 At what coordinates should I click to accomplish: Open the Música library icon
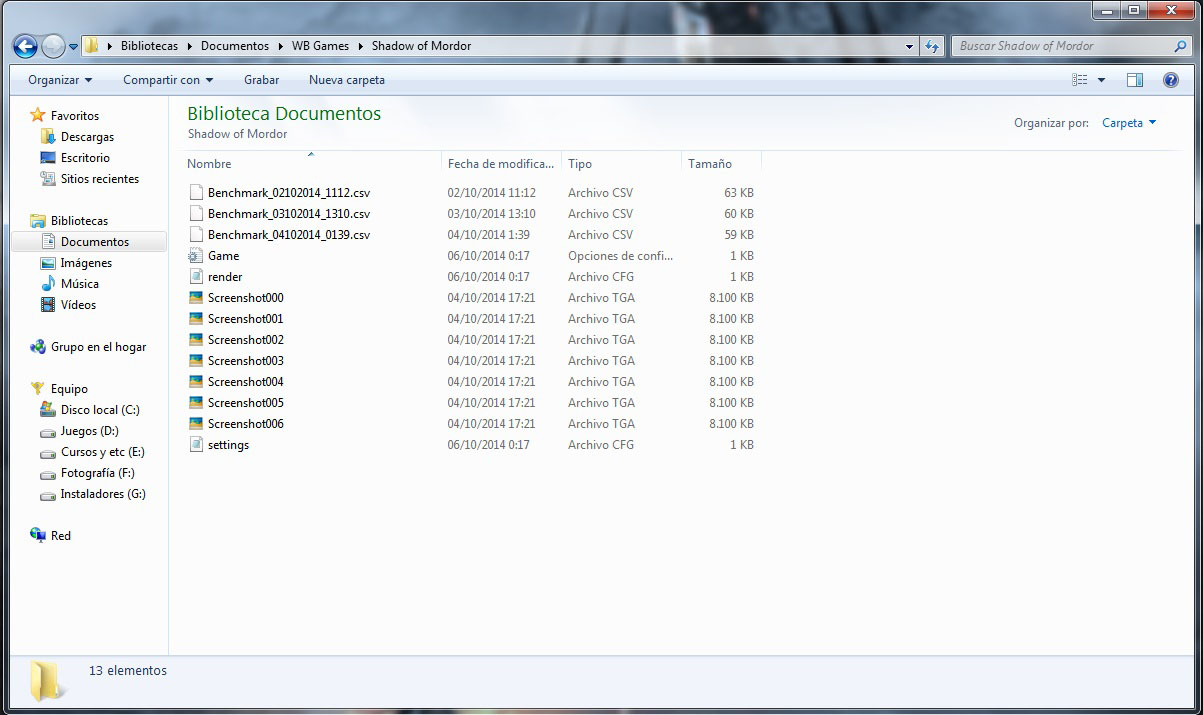pyautogui.click(x=47, y=284)
